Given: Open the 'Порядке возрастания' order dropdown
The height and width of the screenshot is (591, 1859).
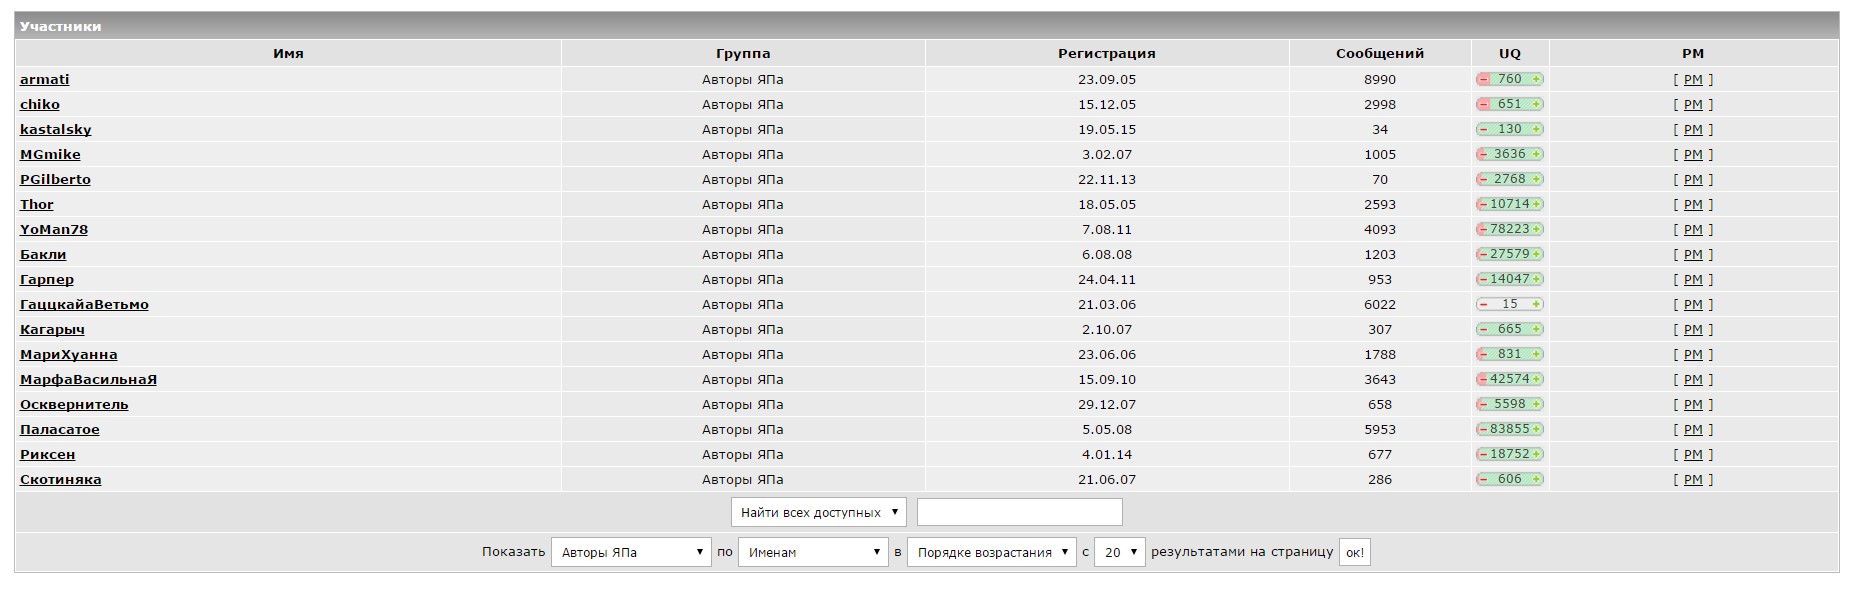Looking at the screenshot, I should [x=990, y=552].
